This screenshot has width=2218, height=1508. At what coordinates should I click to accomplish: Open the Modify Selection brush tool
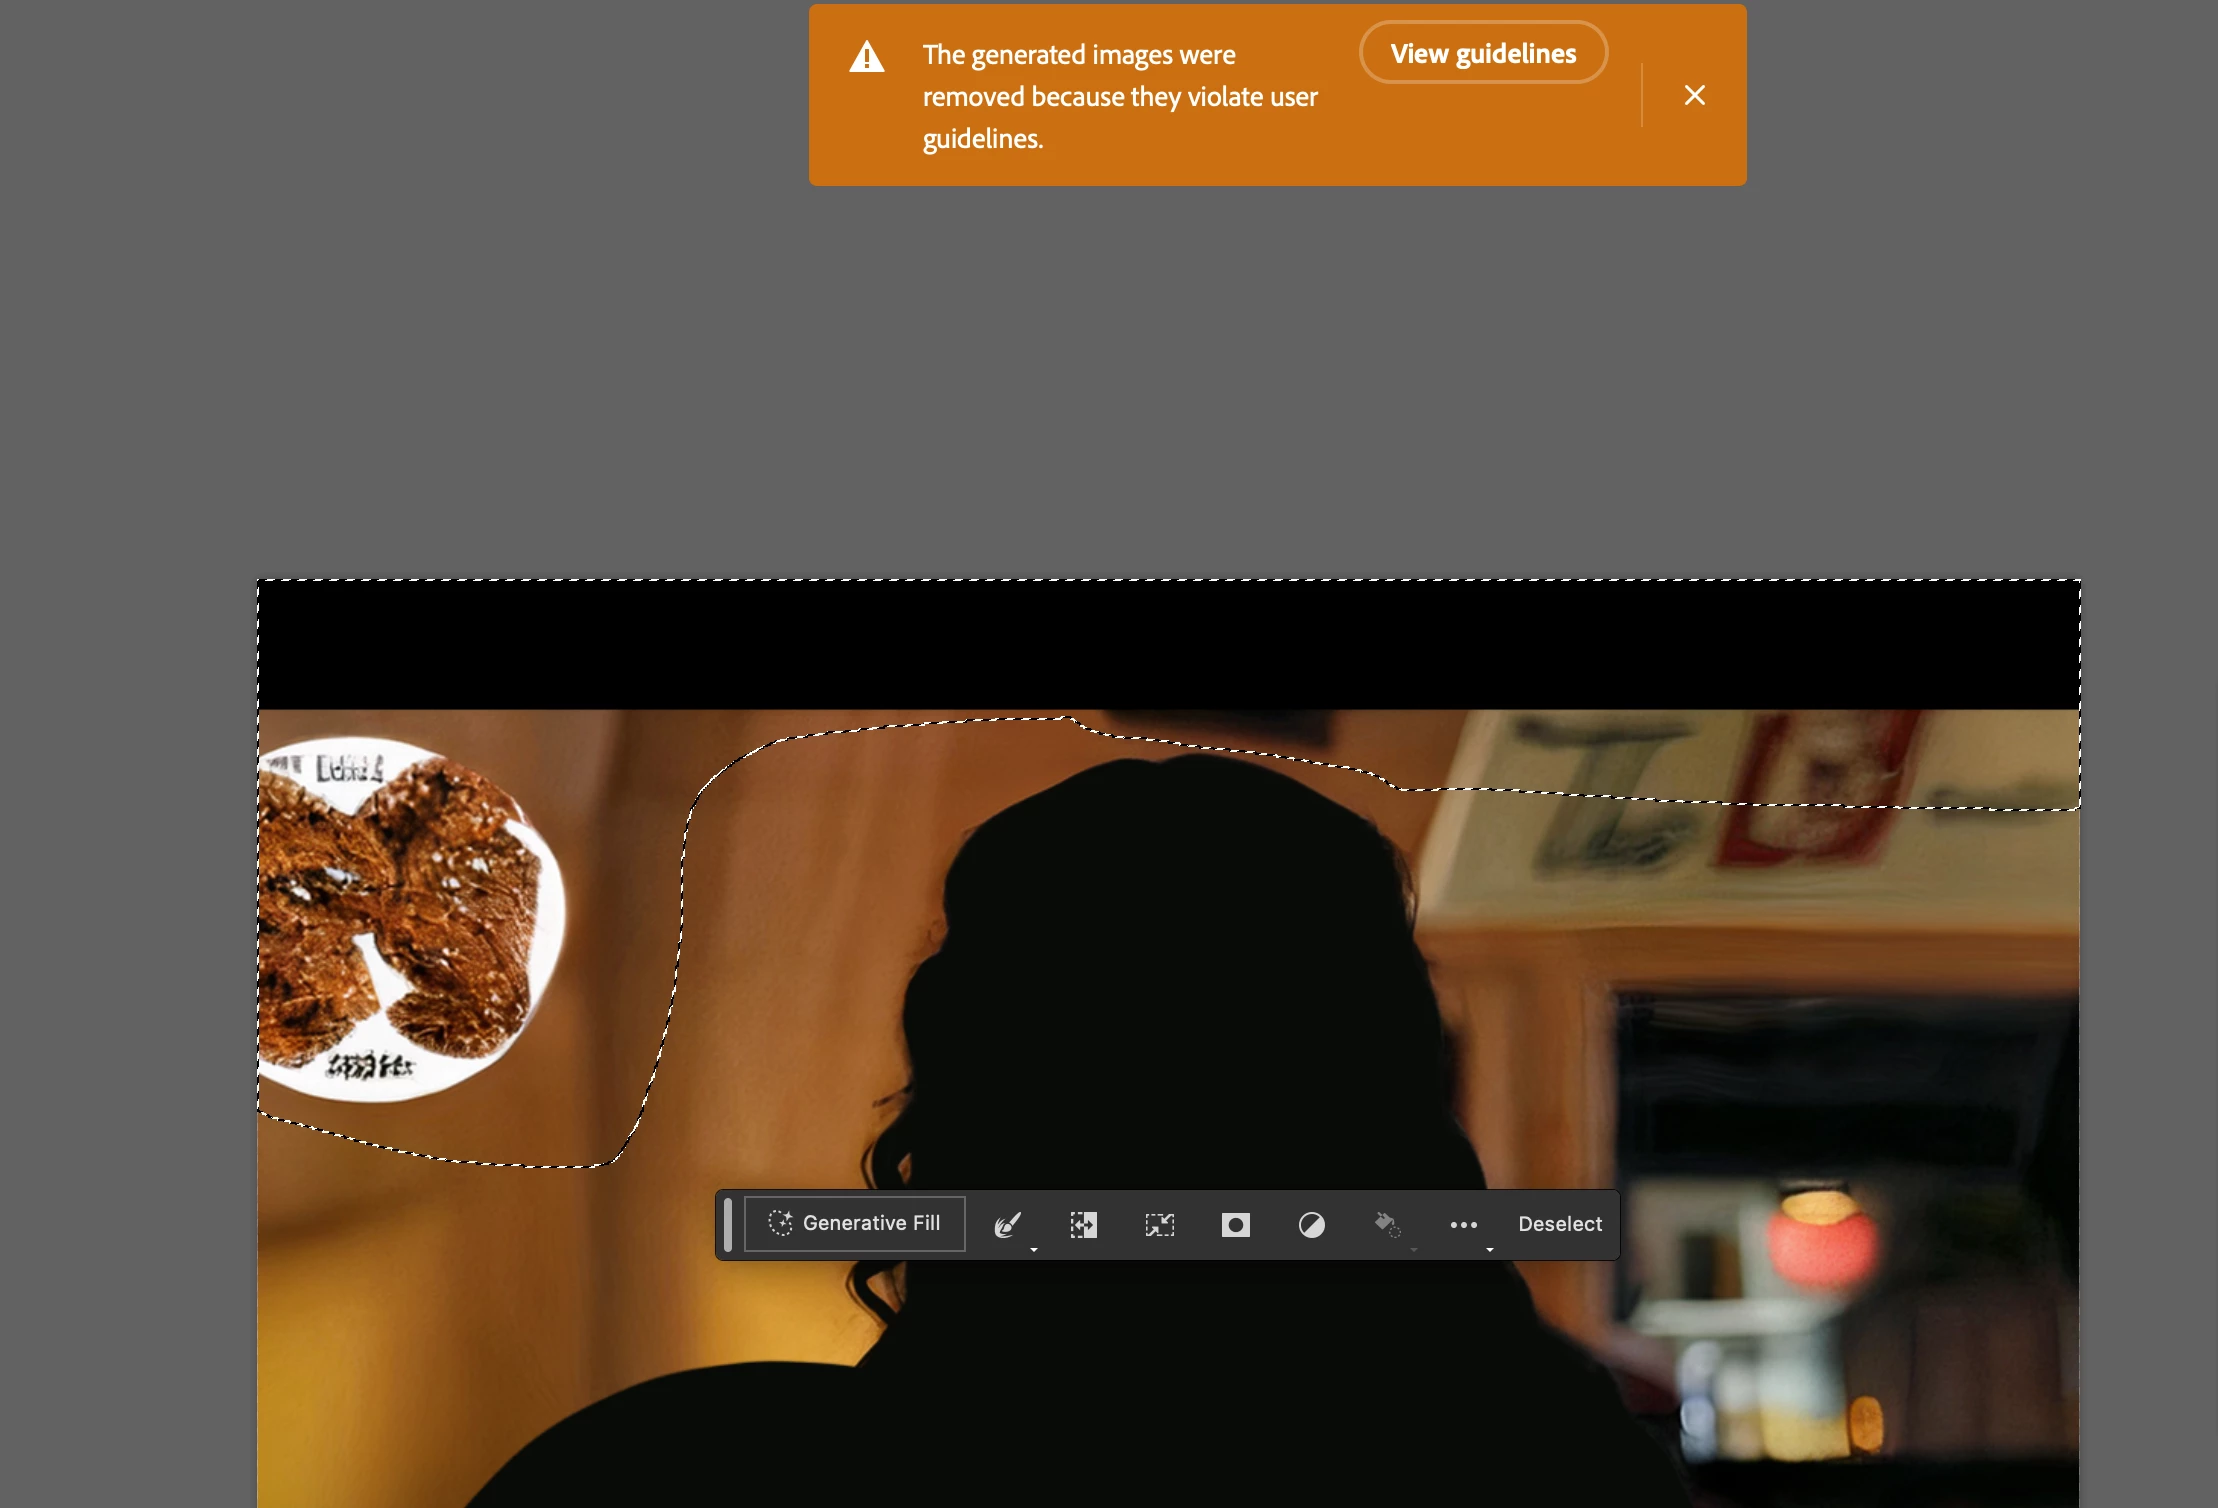1007,1224
